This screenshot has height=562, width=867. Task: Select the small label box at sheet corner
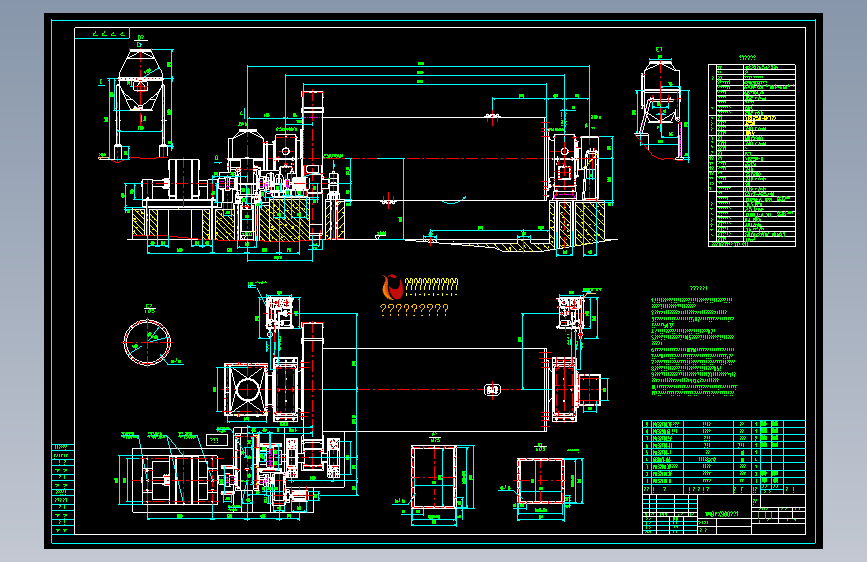(x=102, y=33)
